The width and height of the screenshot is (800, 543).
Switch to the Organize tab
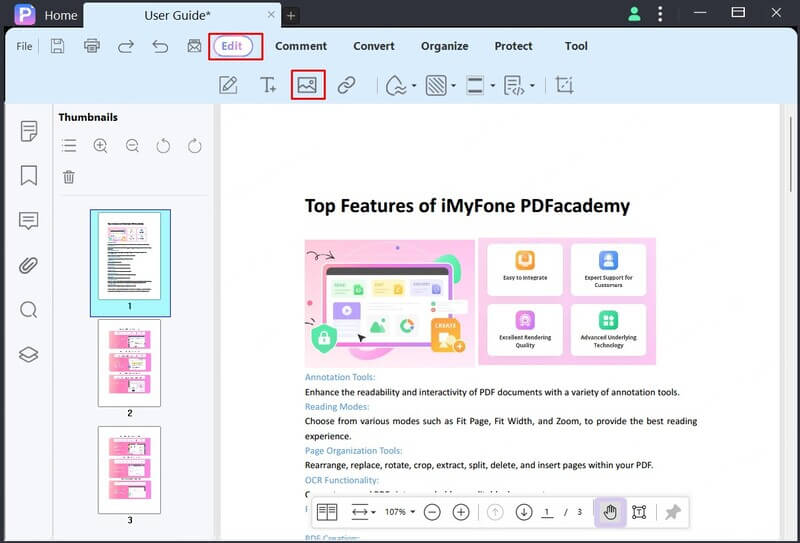tap(444, 46)
